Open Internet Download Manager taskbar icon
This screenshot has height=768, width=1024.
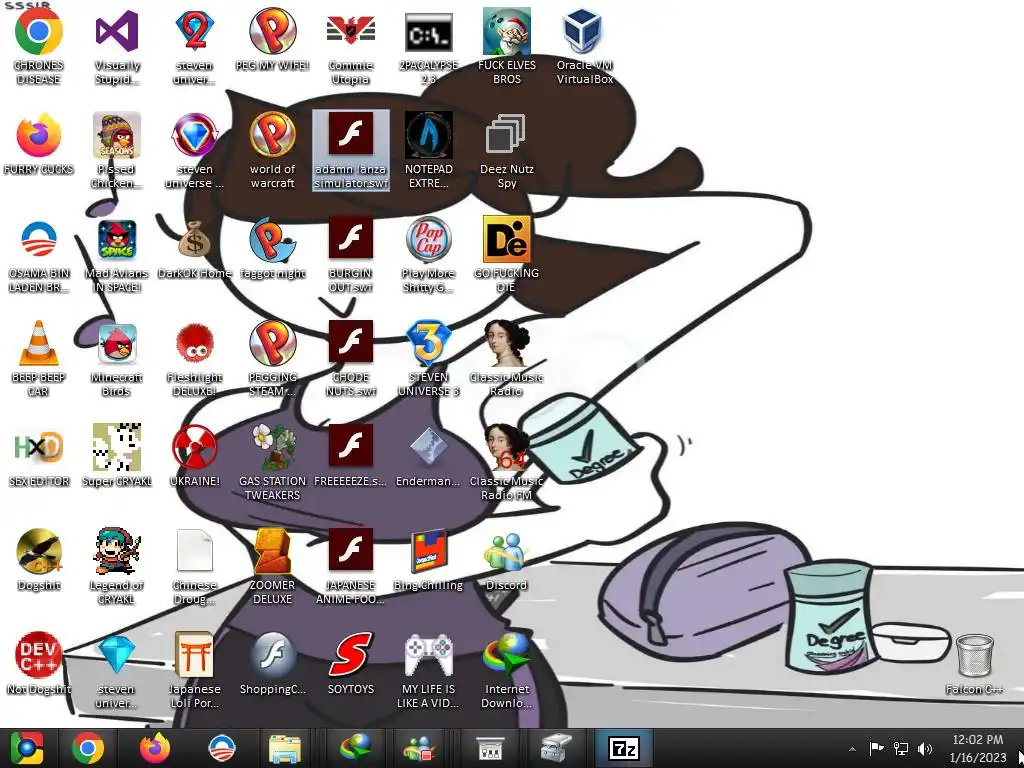(x=355, y=748)
